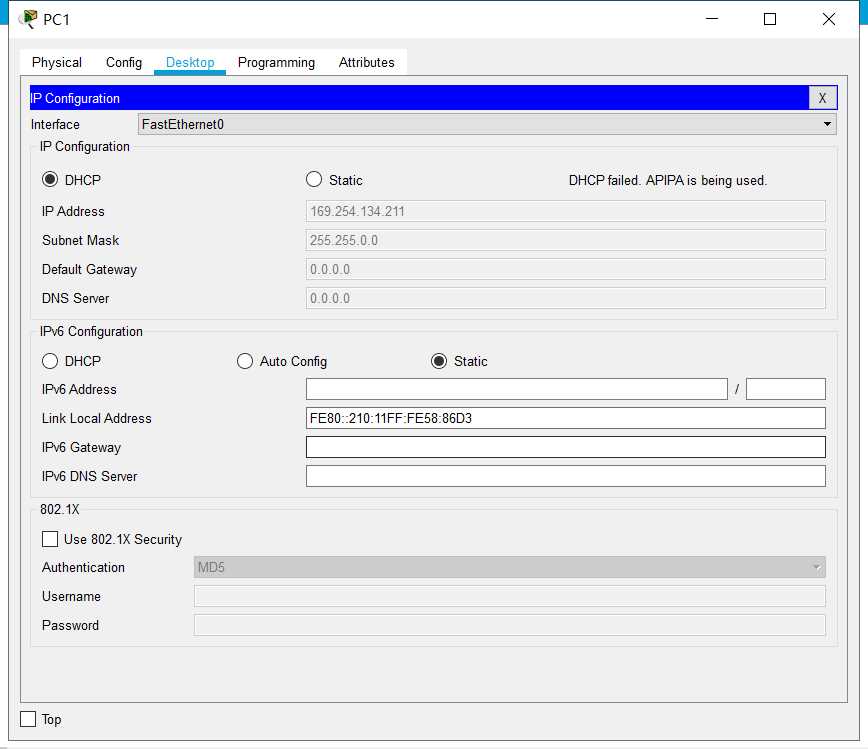Select DHCP for IPv4 configuration

point(50,179)
